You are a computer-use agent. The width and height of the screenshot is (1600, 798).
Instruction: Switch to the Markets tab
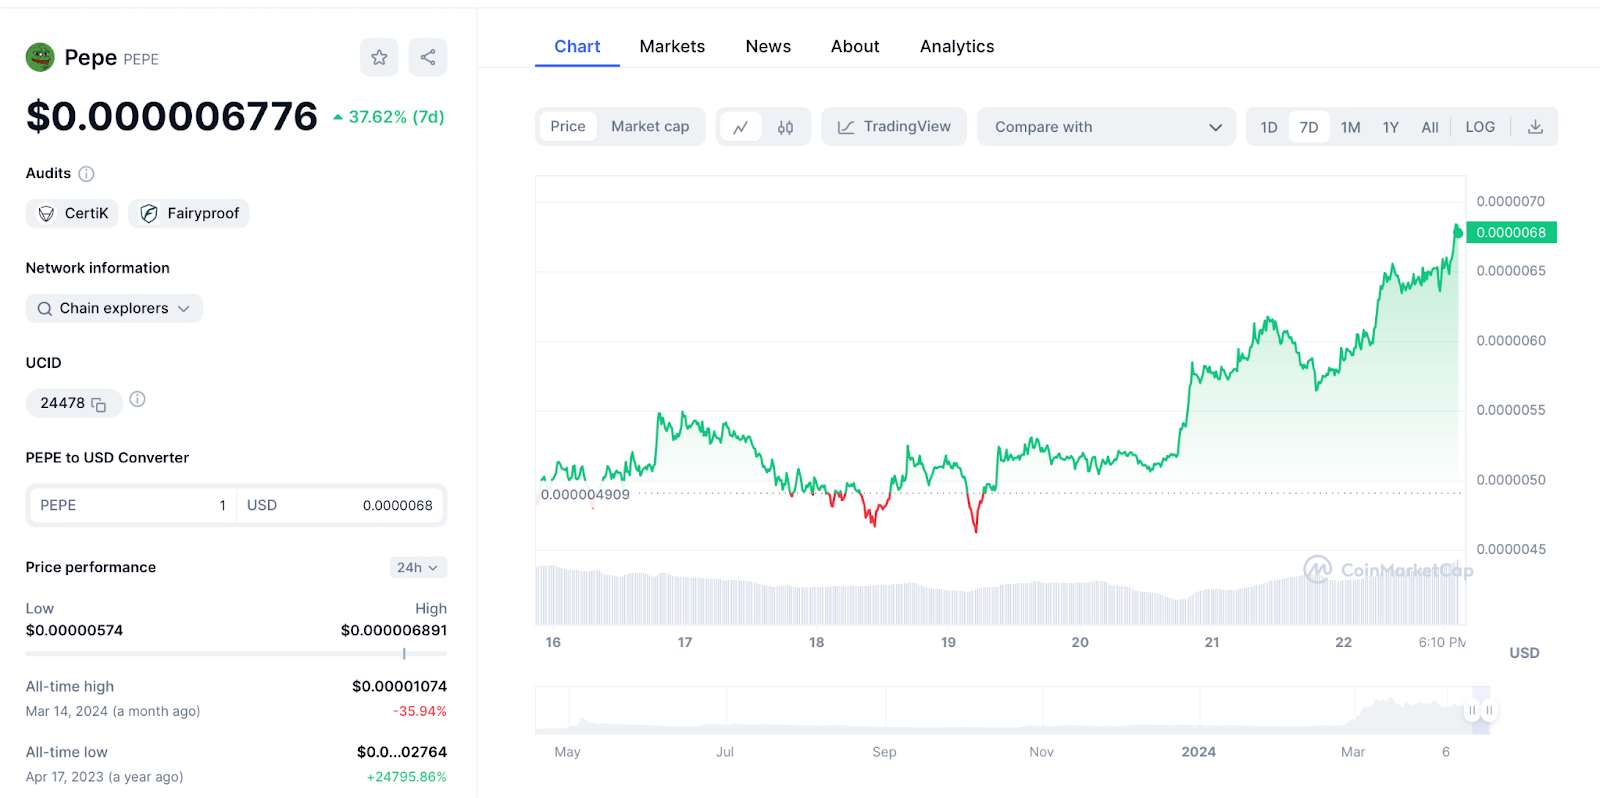(672, 47)
